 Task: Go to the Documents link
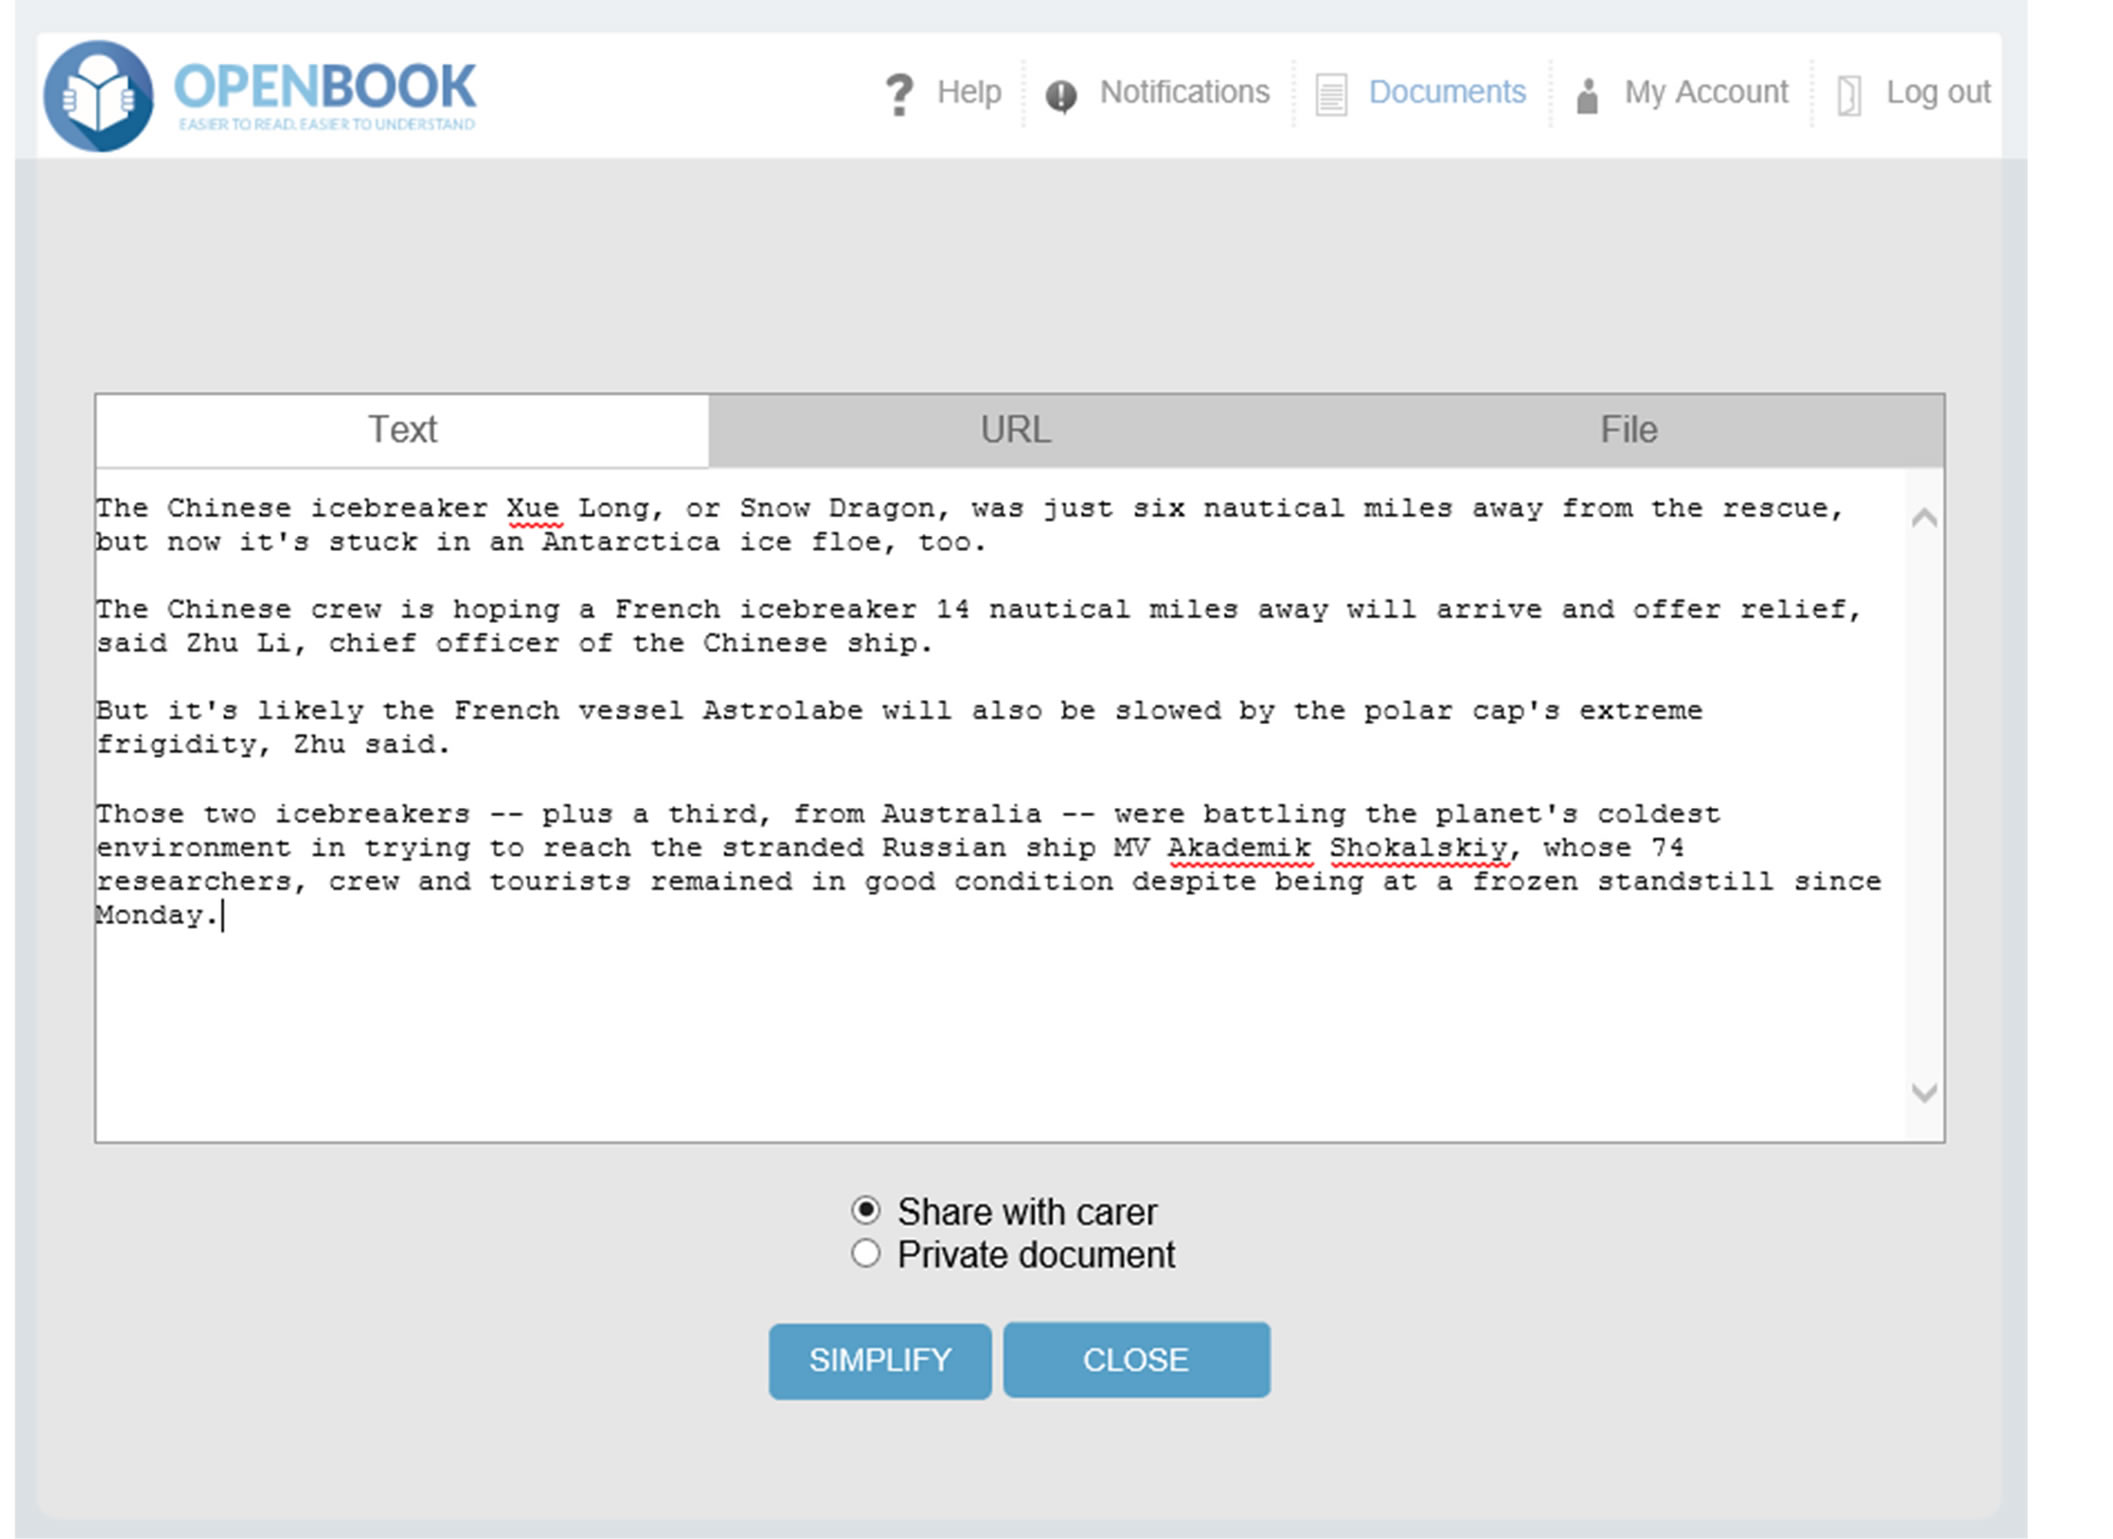pos(1447,92)
